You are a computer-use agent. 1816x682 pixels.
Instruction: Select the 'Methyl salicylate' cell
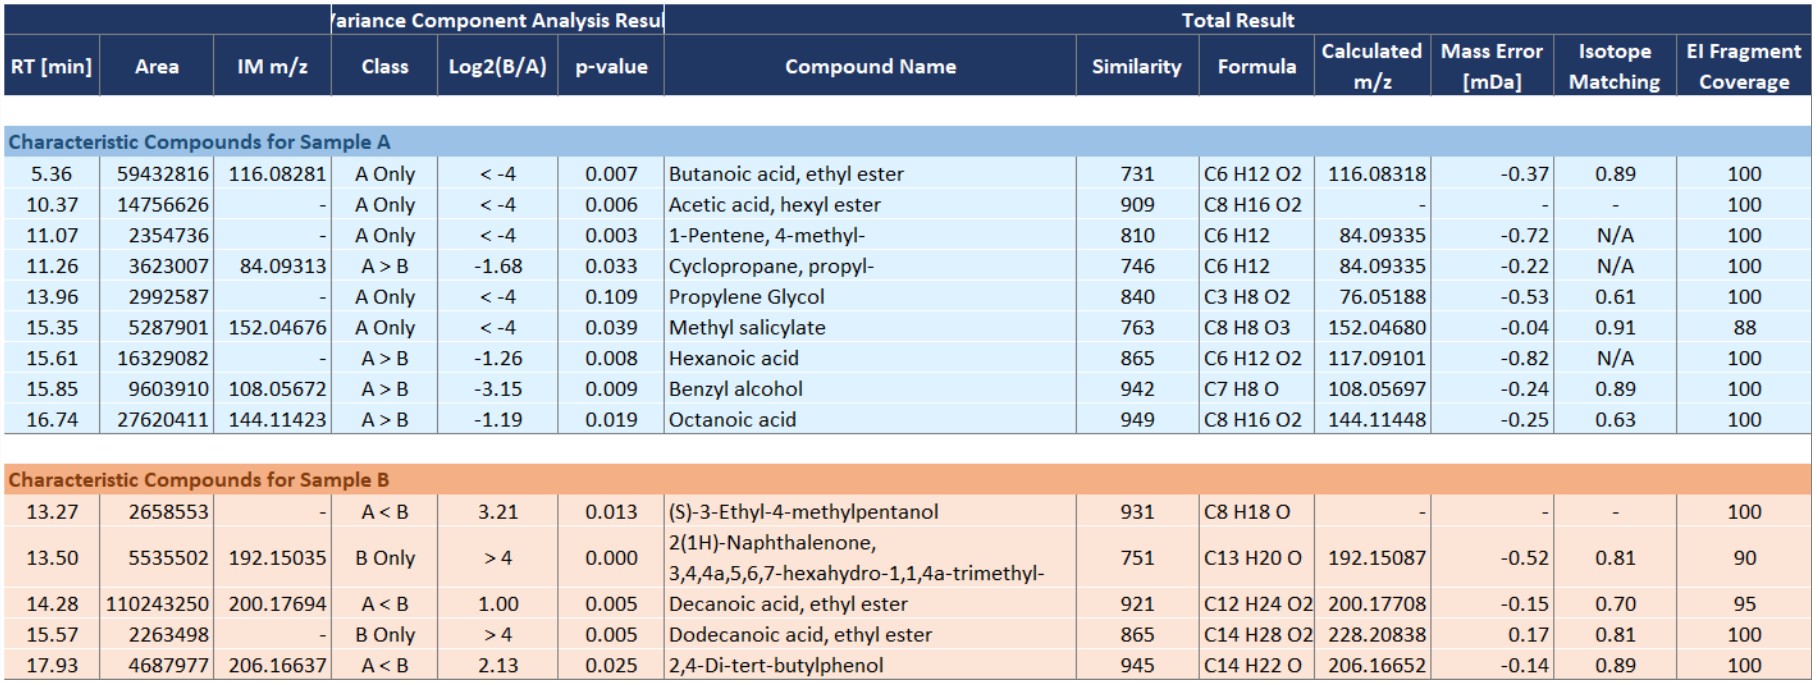coord(870,328)
